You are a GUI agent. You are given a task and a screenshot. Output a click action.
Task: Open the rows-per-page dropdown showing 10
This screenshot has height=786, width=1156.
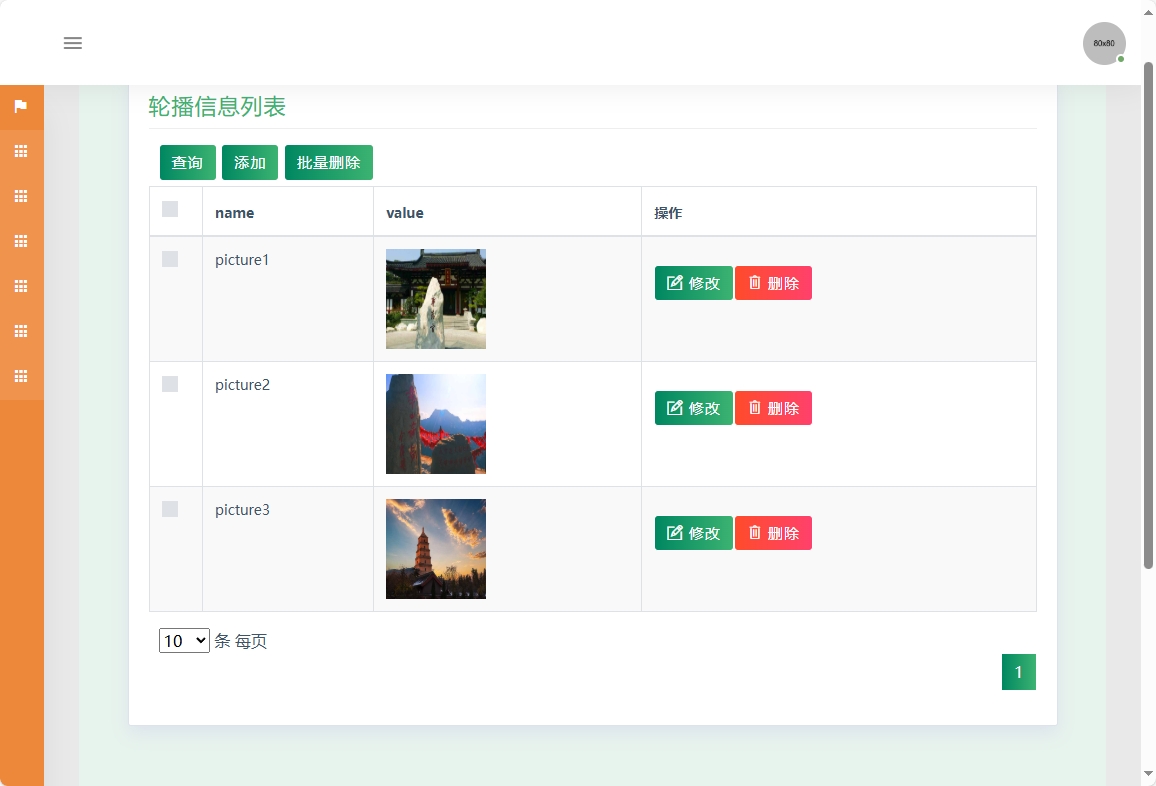184,641
